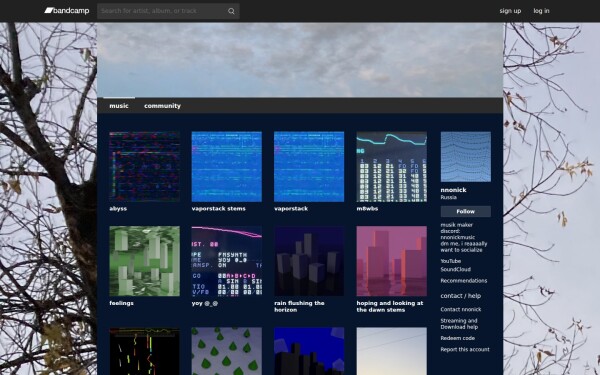Open the m8wbs album artwork
Viewport: 600px width, 375px height.
pyautogui.click(x=391, y=166)
